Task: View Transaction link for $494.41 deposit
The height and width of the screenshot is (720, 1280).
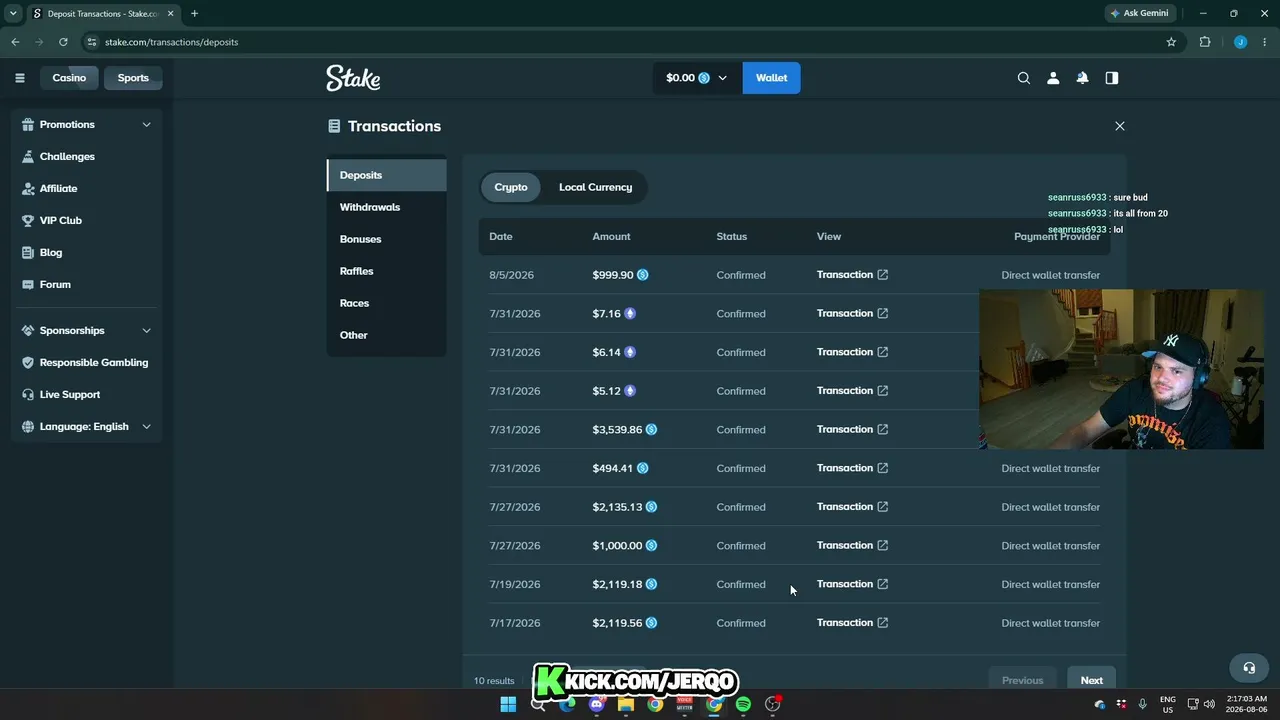Action: click(x=852, y=468)
